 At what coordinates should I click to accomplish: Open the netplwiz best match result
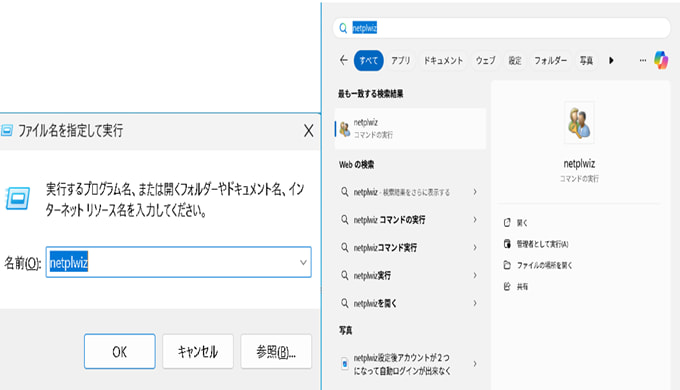coord(410,128)
